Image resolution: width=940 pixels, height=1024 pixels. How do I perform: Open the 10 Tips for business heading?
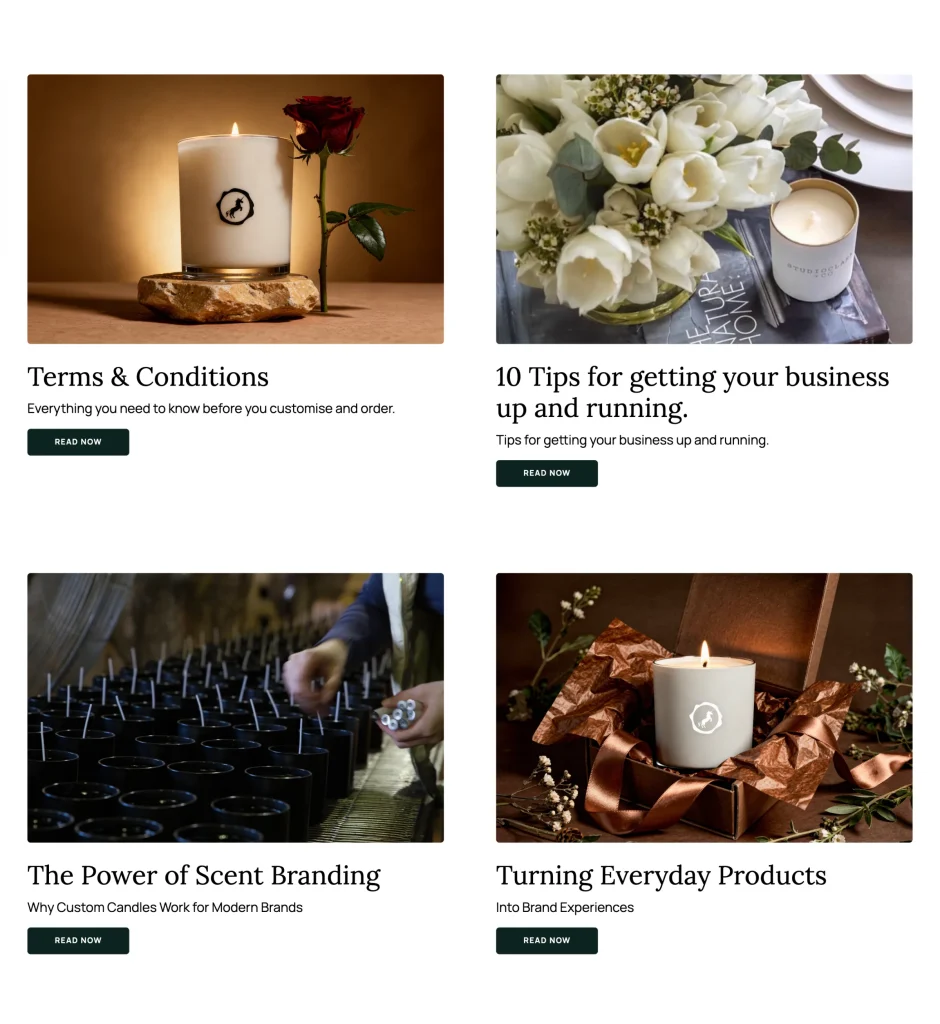click(x=692, y=392)
